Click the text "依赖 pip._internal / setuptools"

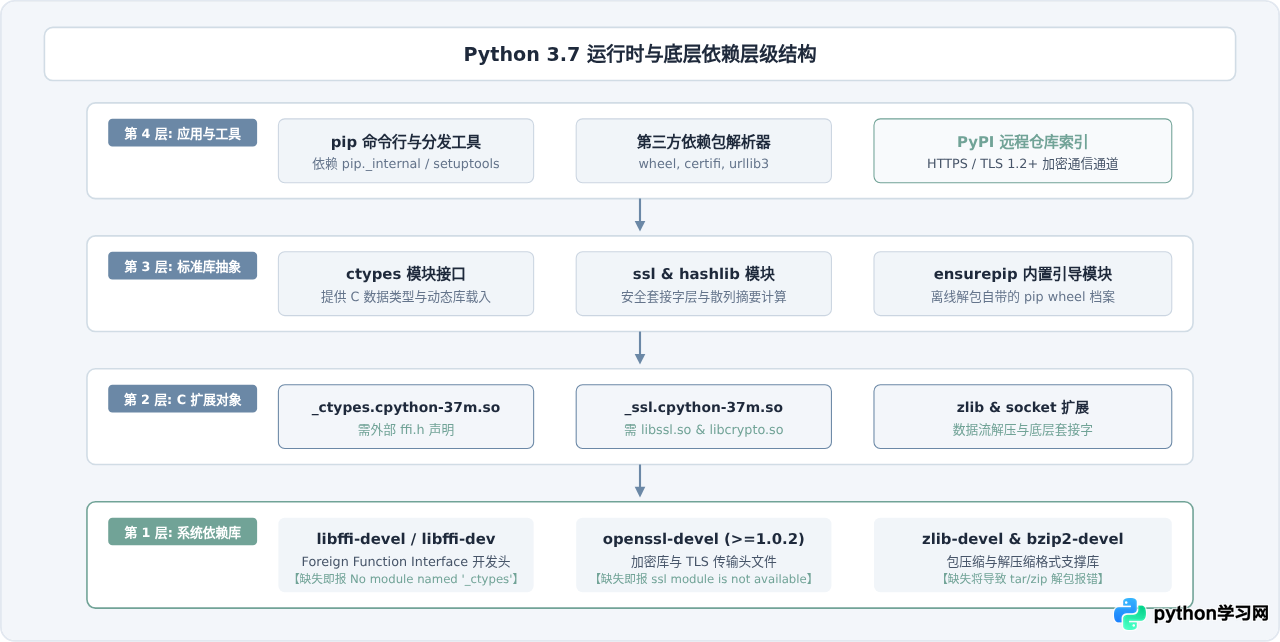coord(406,163)
